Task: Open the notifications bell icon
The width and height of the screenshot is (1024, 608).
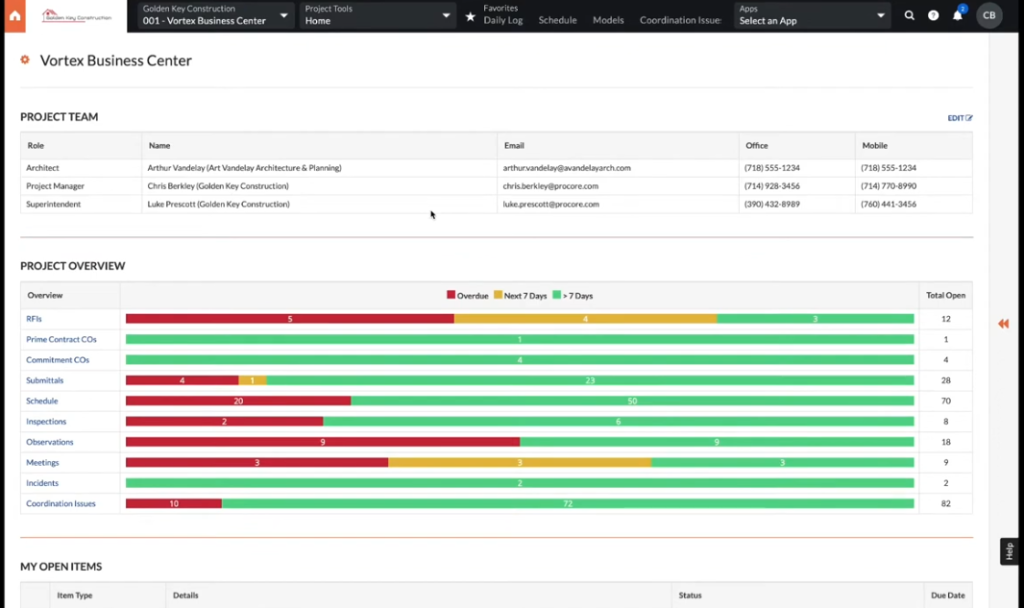Action: [x=957, y=14]
